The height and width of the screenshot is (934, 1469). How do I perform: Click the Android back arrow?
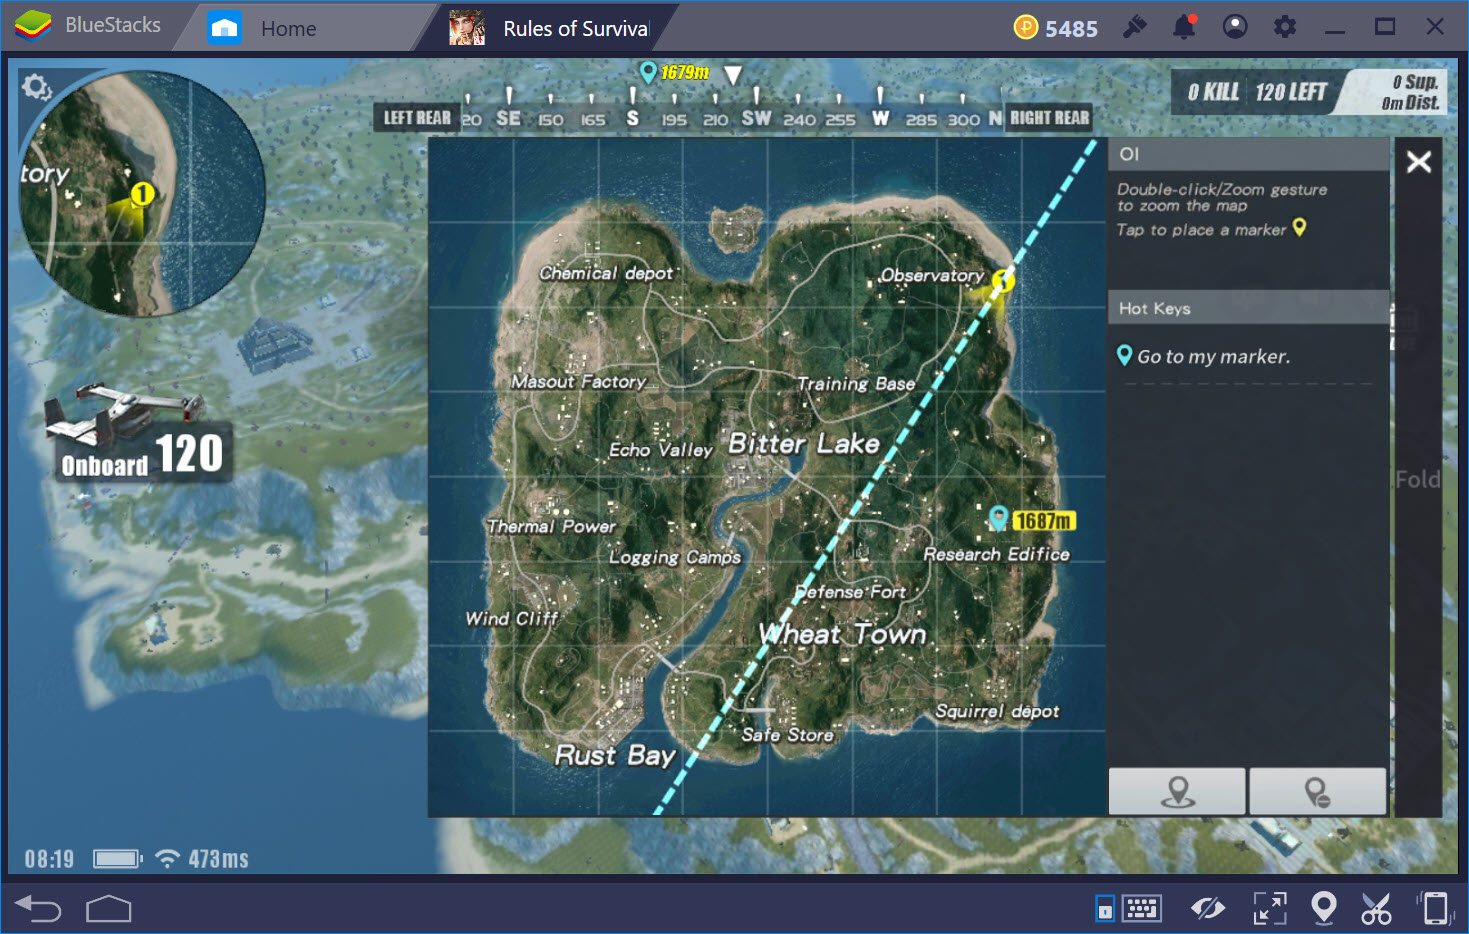coord(38,908)
